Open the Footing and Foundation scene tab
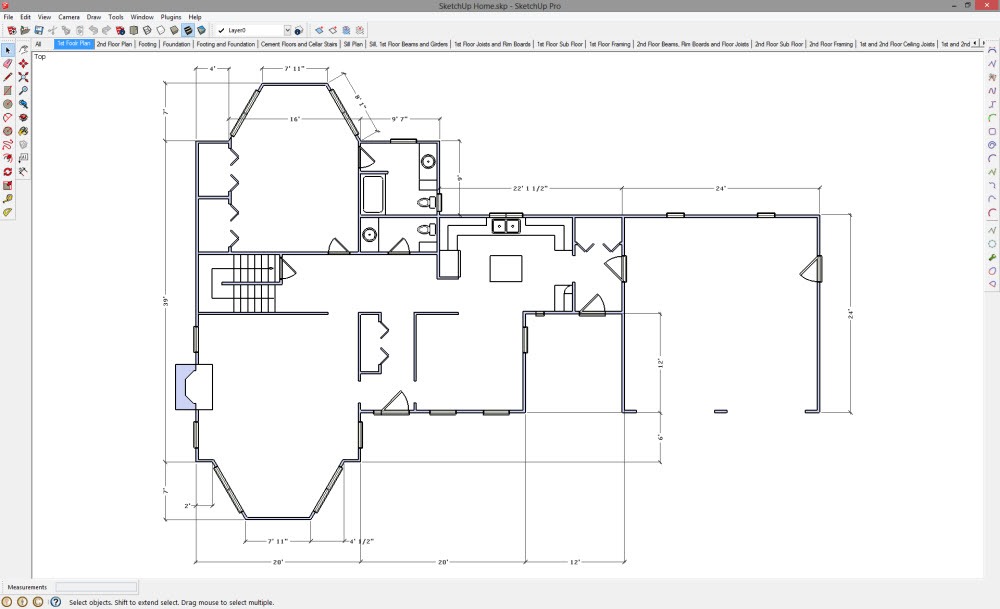Viewport: 1000px width, 609px height. (226, 44)
